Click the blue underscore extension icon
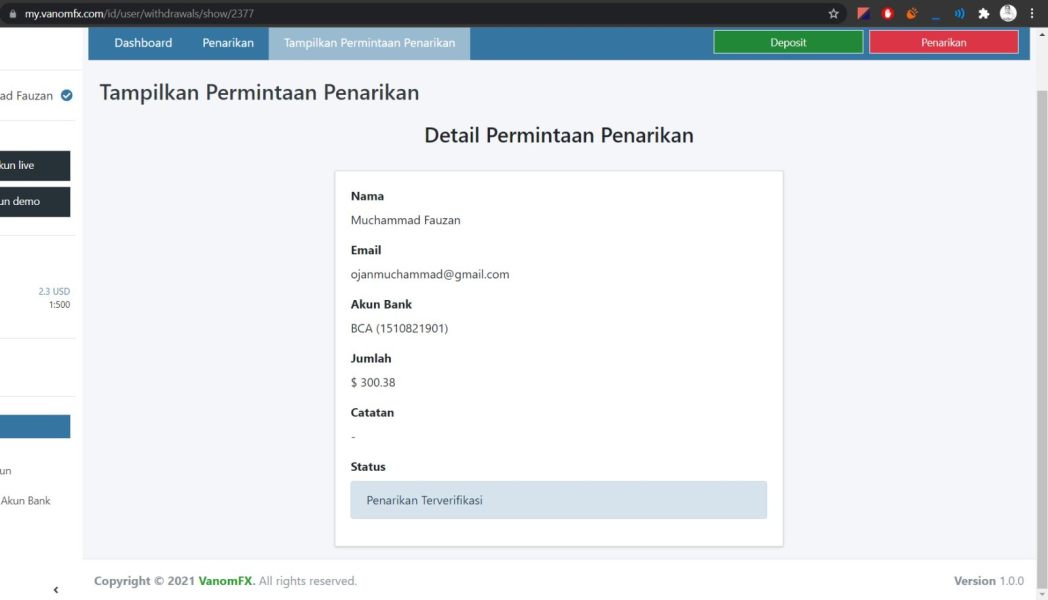The width and height of the screenshot is (1048, 600). (936, 15)
